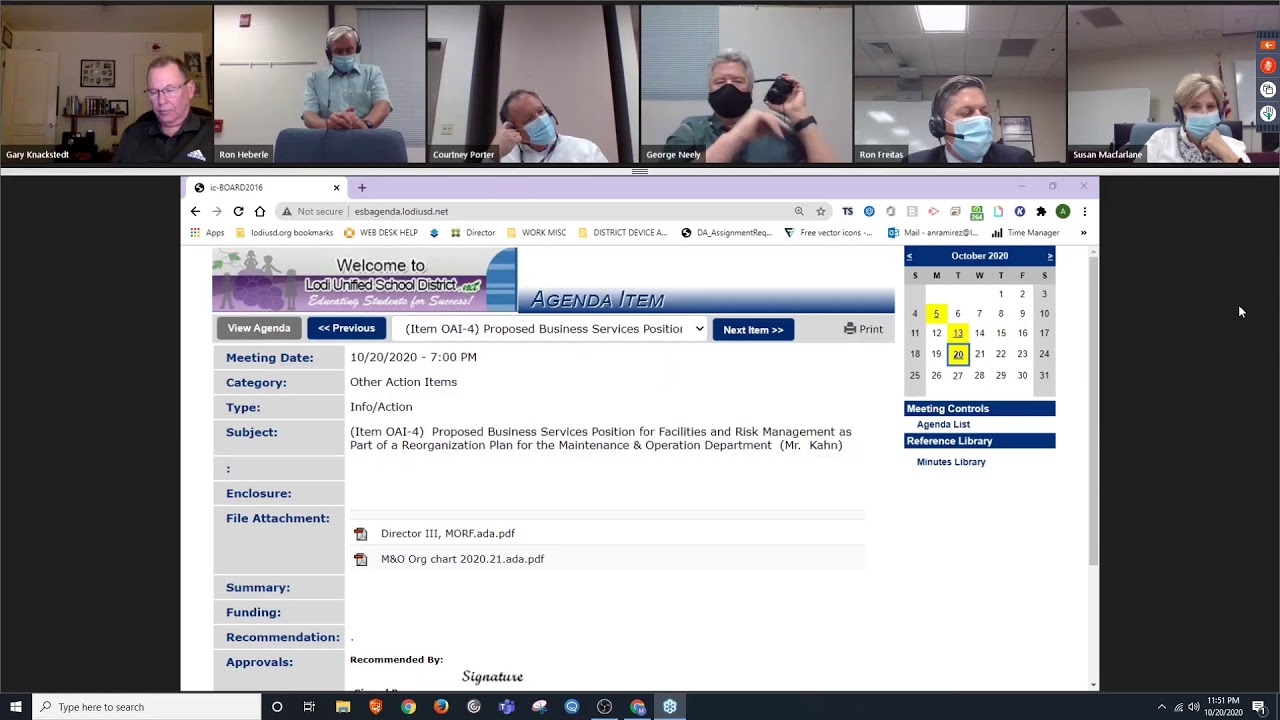Open a new browser tab
Screen dimensions: 1280x720
[362, 187]
